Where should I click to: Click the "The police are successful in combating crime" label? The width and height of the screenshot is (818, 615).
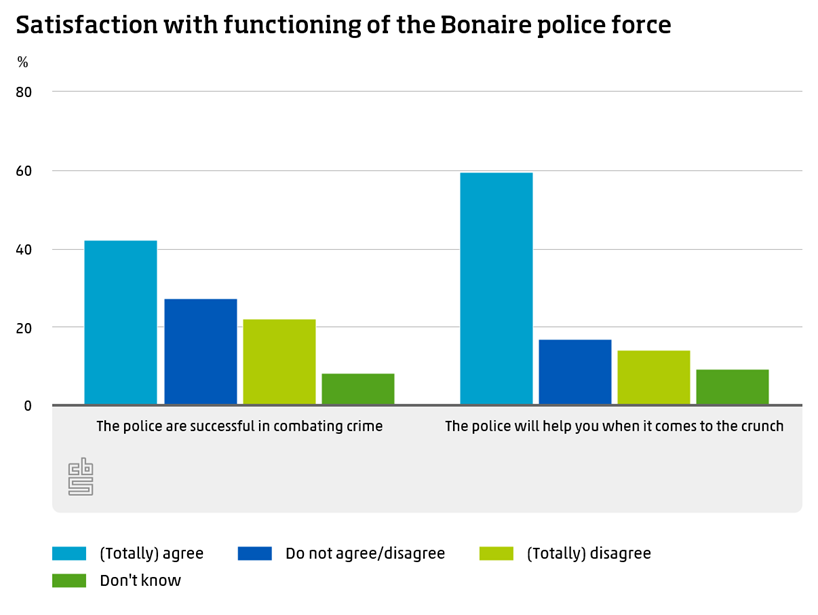239,426
